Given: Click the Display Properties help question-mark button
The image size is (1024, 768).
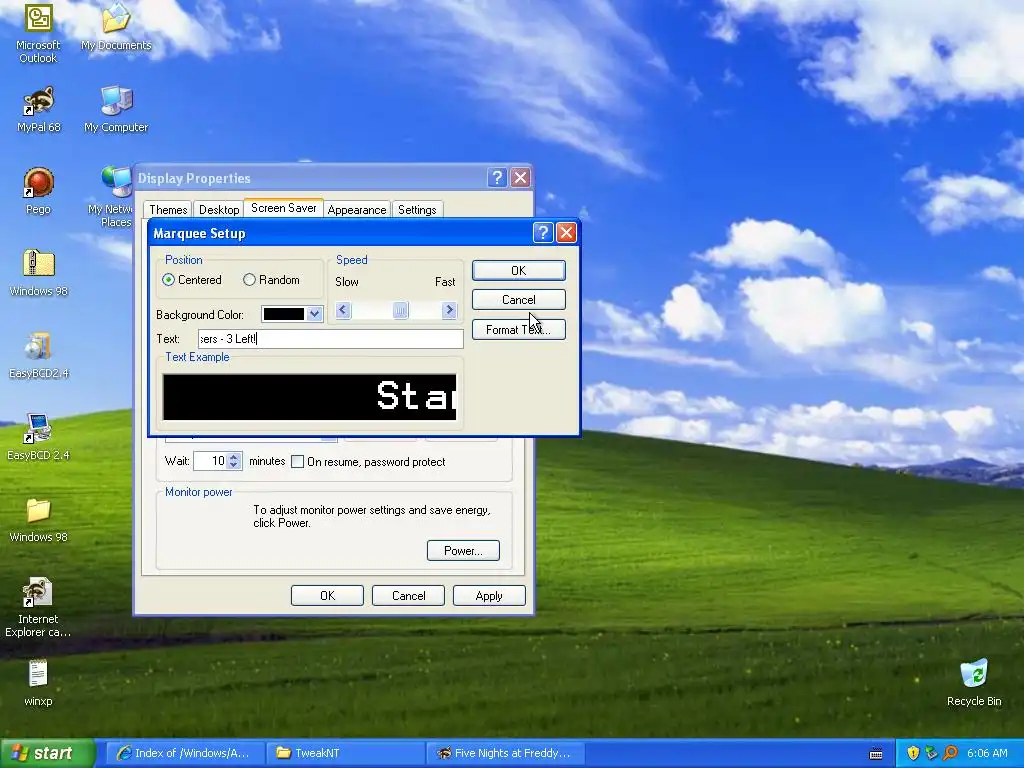Looking at the screenshot, I should click(x=497, y=178).
